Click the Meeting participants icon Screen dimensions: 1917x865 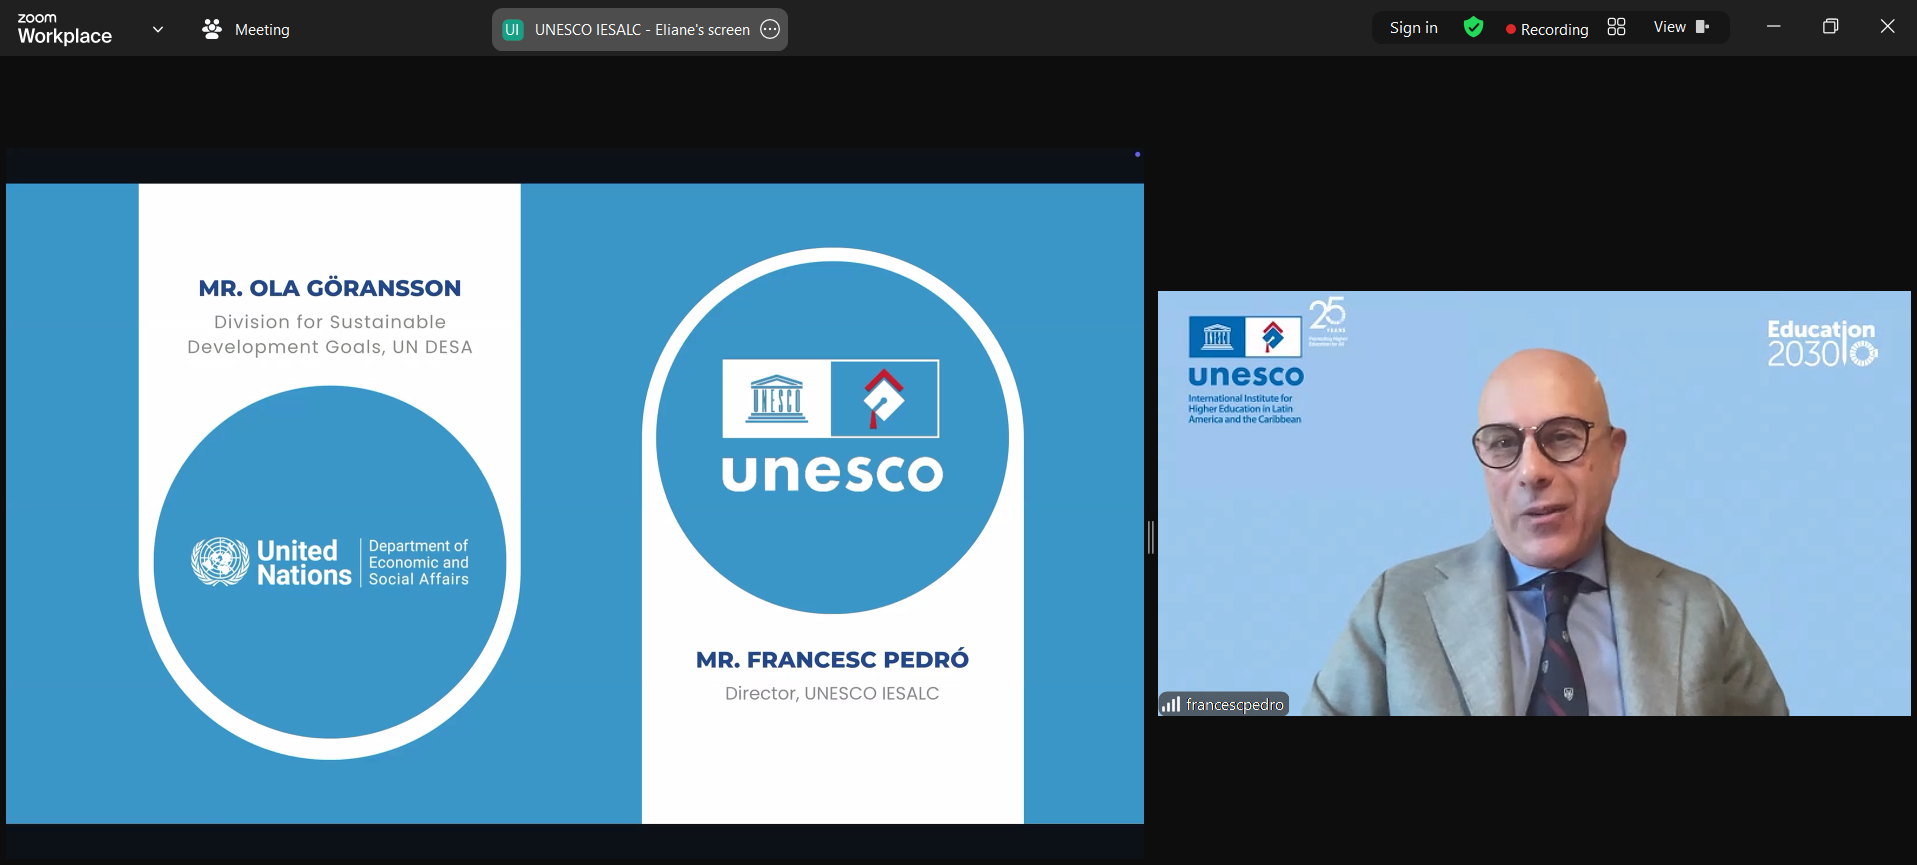pyautogui.click(x=211, y=29)
